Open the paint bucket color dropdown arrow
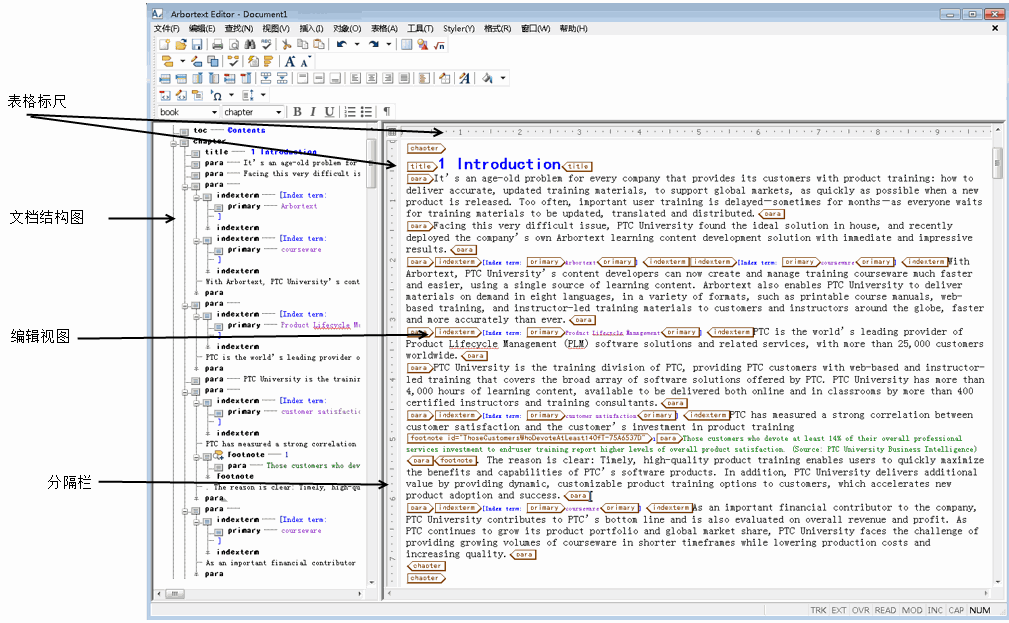The height and width of the screenshot is (623, 1009). (x=503, y=78)
